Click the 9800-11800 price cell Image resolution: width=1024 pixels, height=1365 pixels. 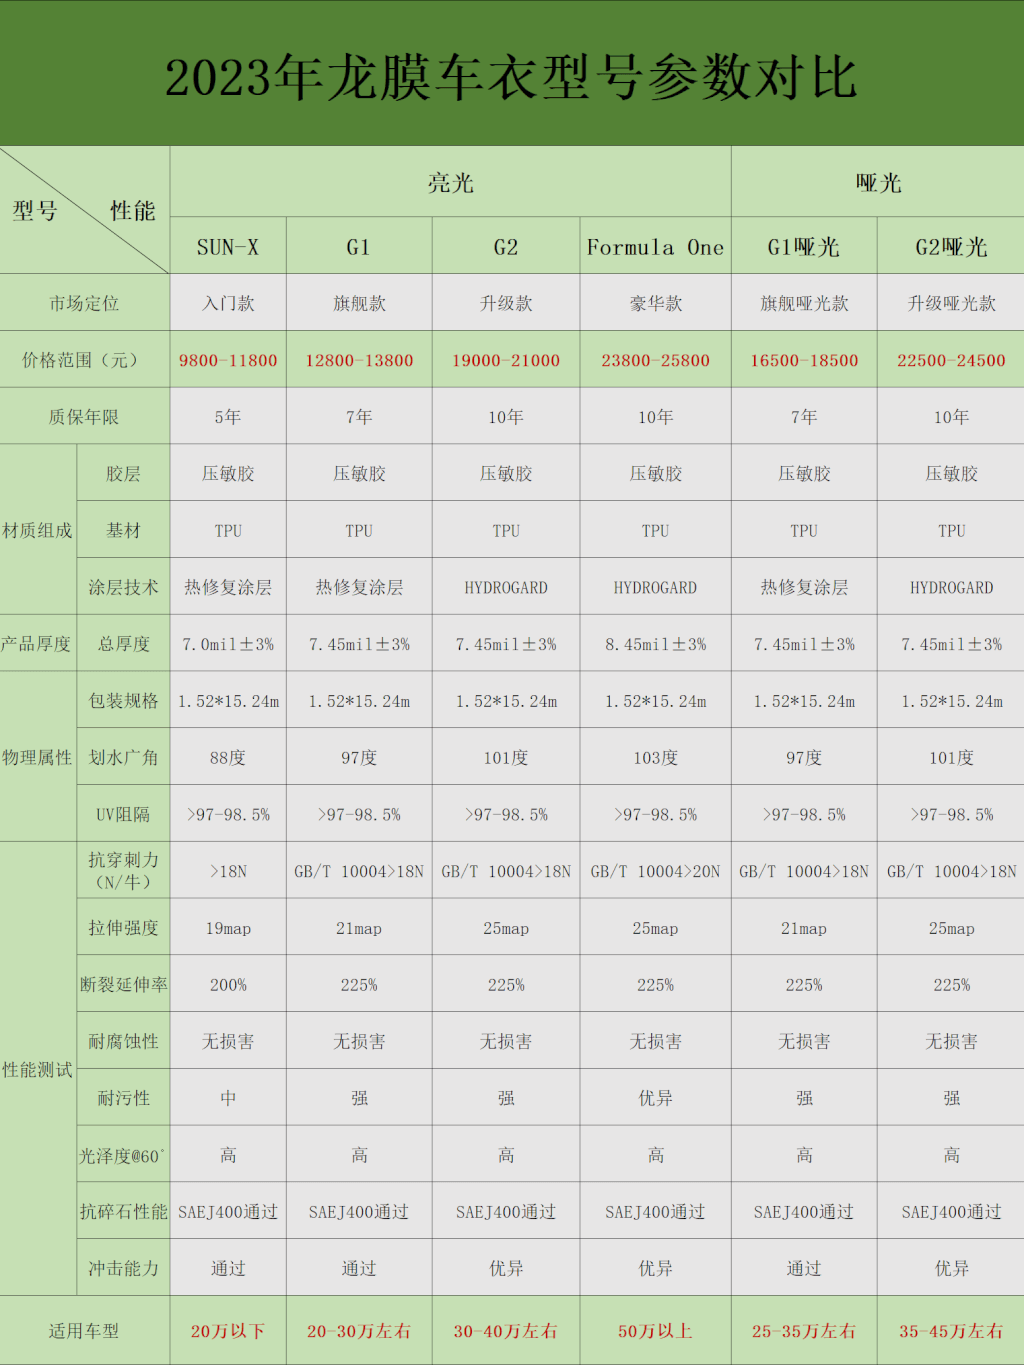click(x=228, y=360)
